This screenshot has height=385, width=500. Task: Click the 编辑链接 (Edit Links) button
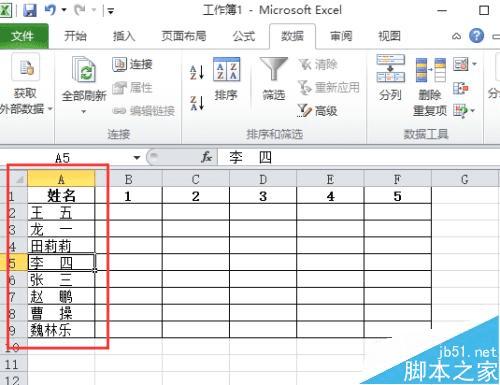tap(144, 111)
